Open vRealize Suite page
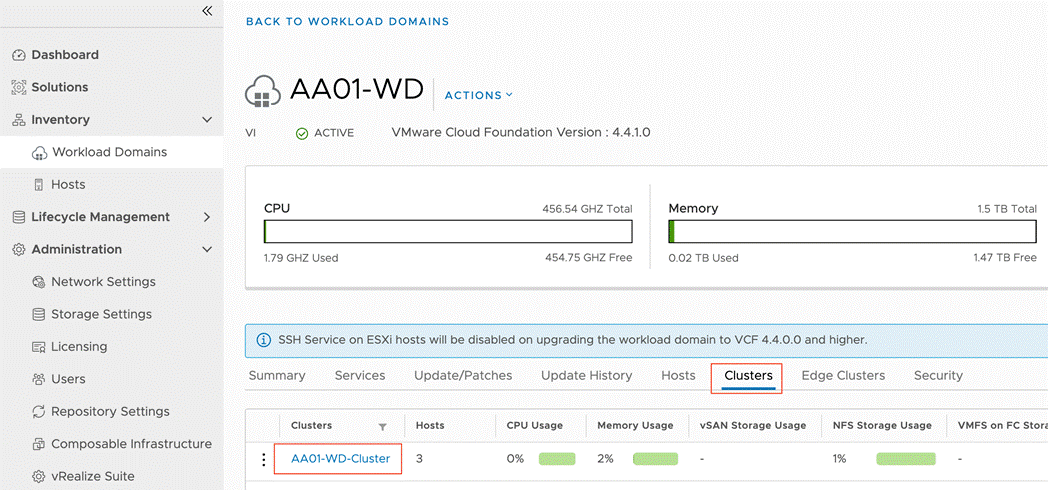 (93, 477)
